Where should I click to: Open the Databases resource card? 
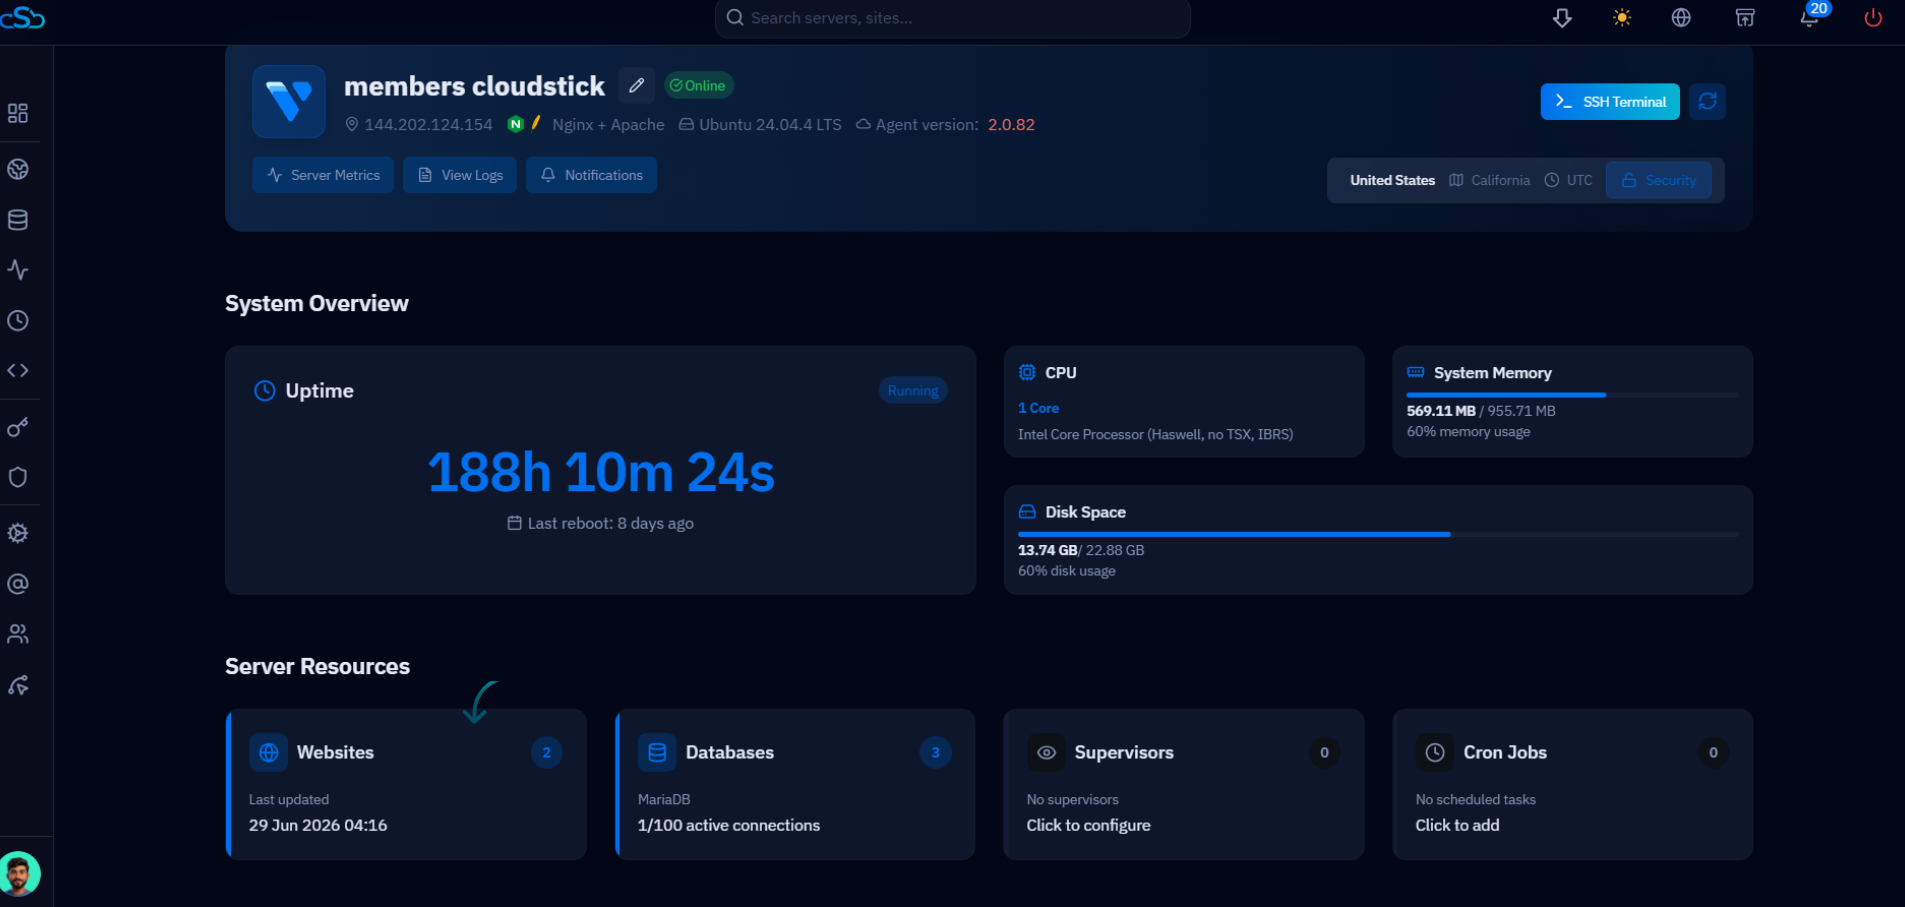[x=795, y=784]
